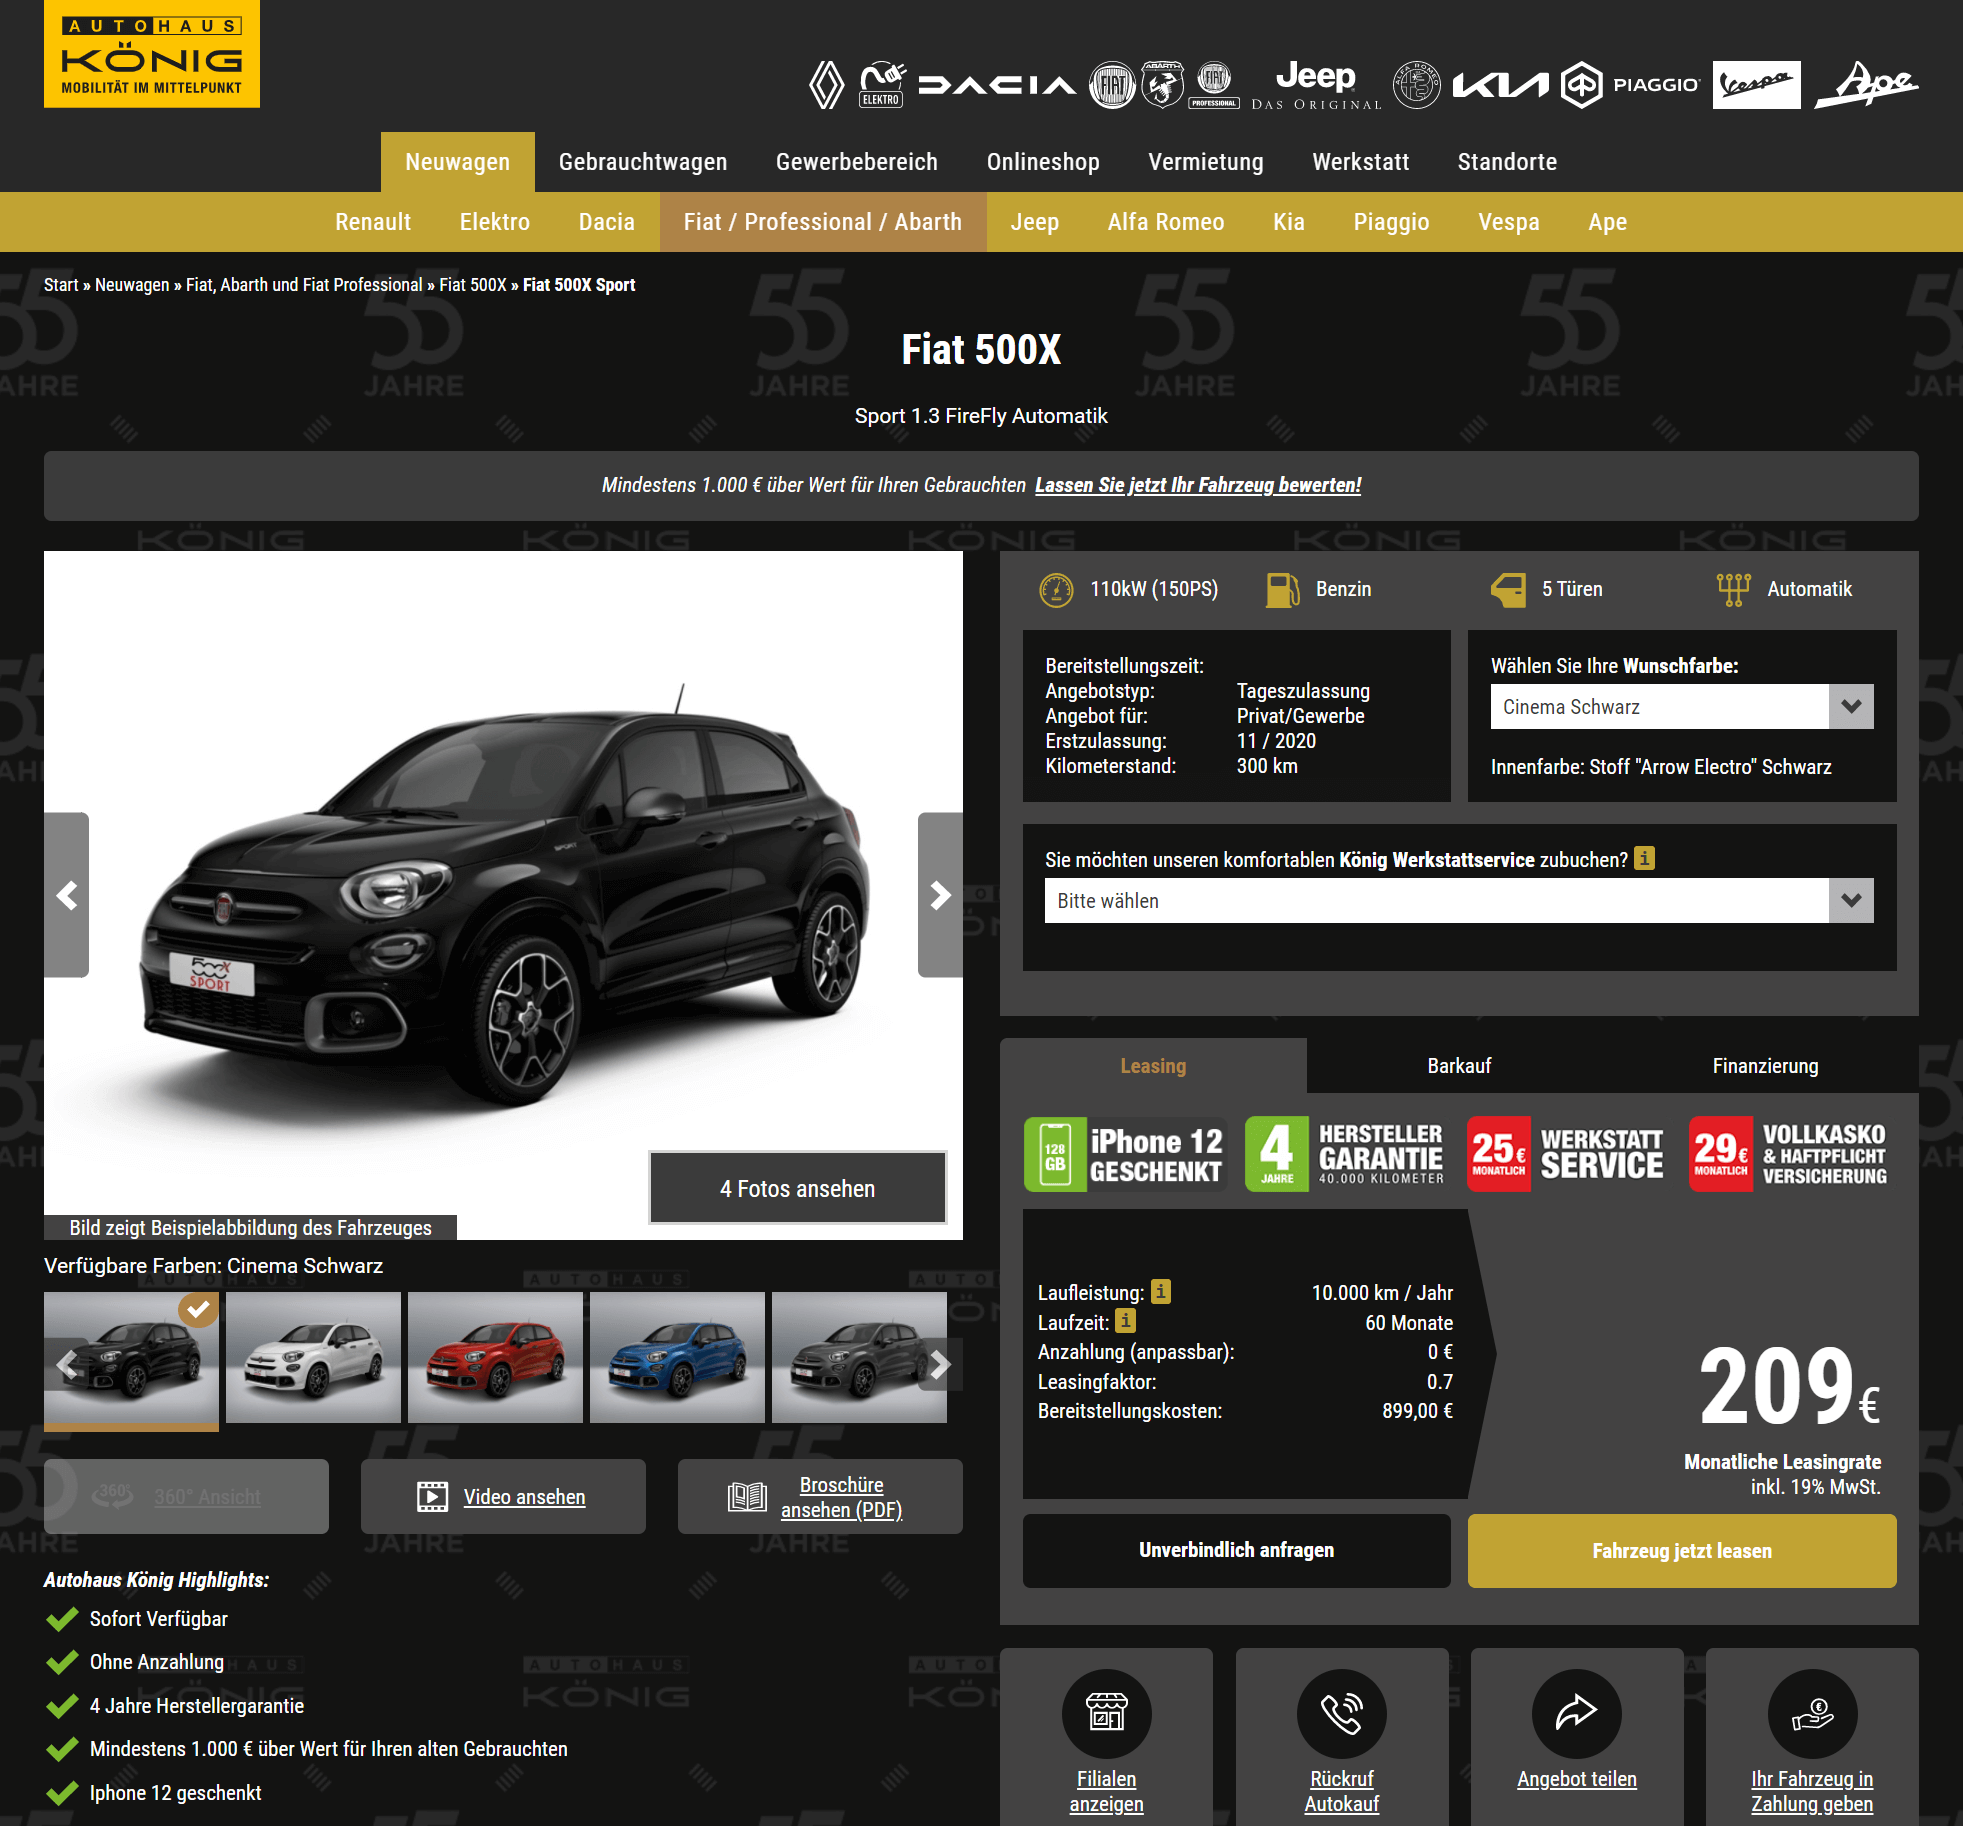Click the Filialen anzeigen store icon

[1107, 1713]
